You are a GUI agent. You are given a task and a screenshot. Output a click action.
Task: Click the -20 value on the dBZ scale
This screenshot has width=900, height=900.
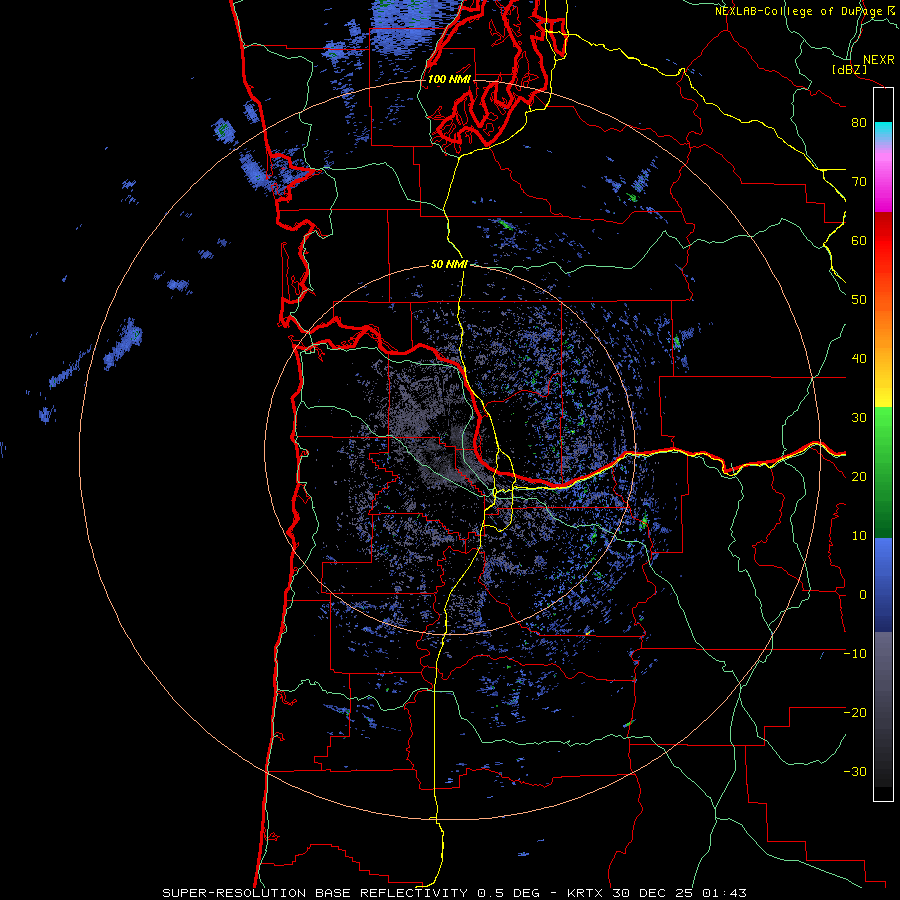click(x=855, y=712)
